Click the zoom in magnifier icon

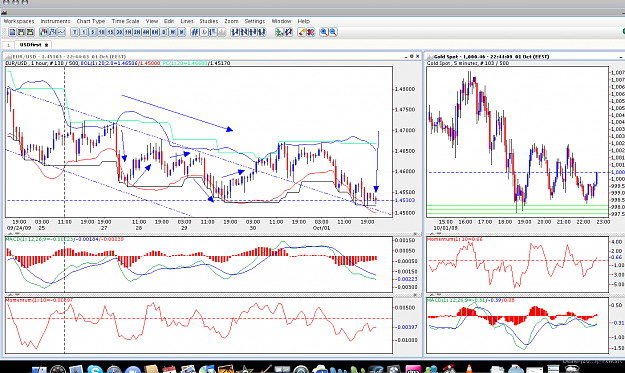pos(324,32)
